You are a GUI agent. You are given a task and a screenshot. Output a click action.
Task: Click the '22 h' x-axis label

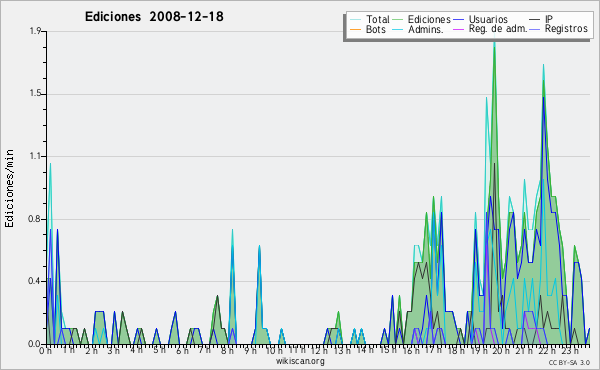(x=546, y=350)
